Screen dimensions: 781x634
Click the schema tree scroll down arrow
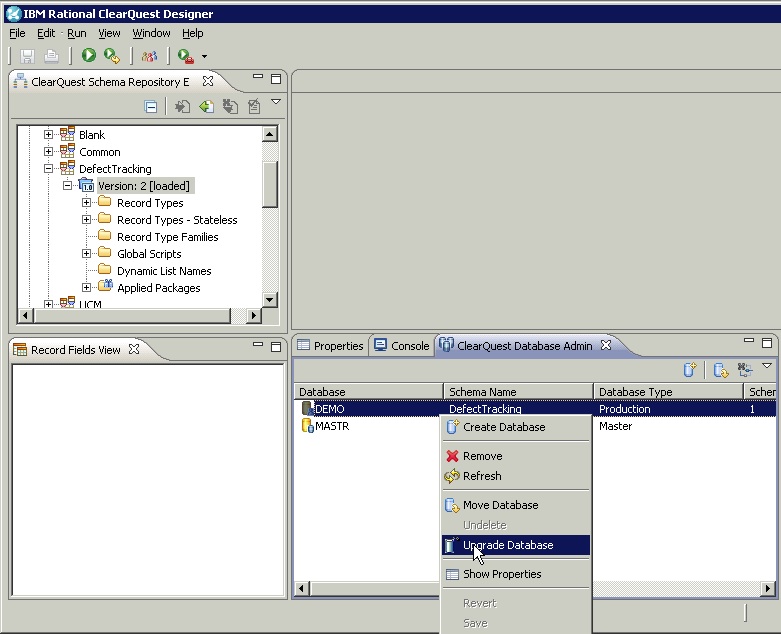pyautogui.click(x=269, y=300)
